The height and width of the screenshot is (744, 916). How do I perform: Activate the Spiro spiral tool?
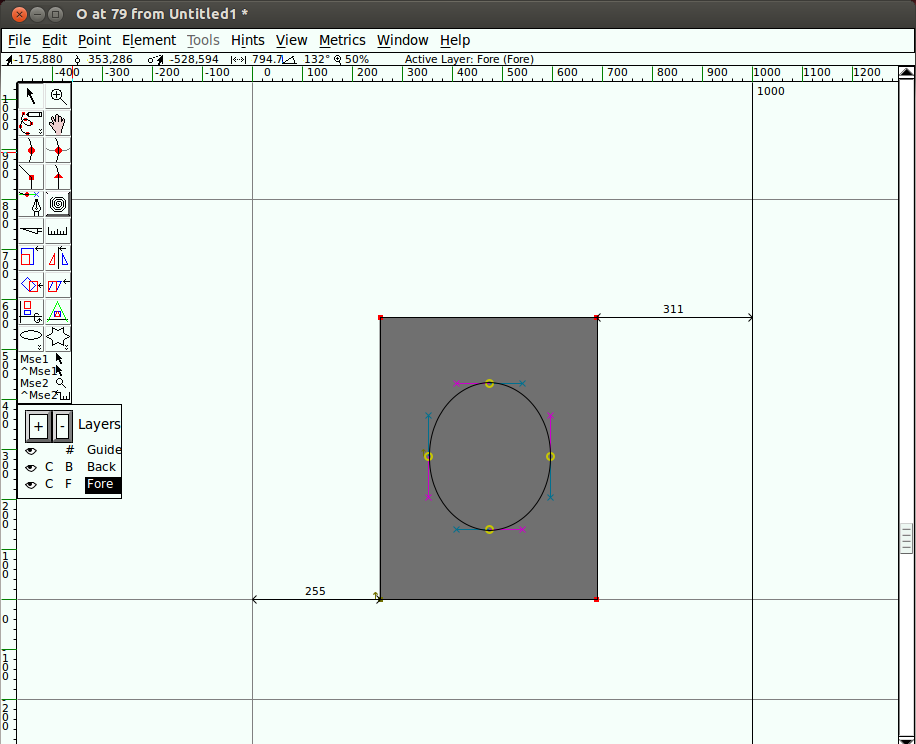pos(58,204)
